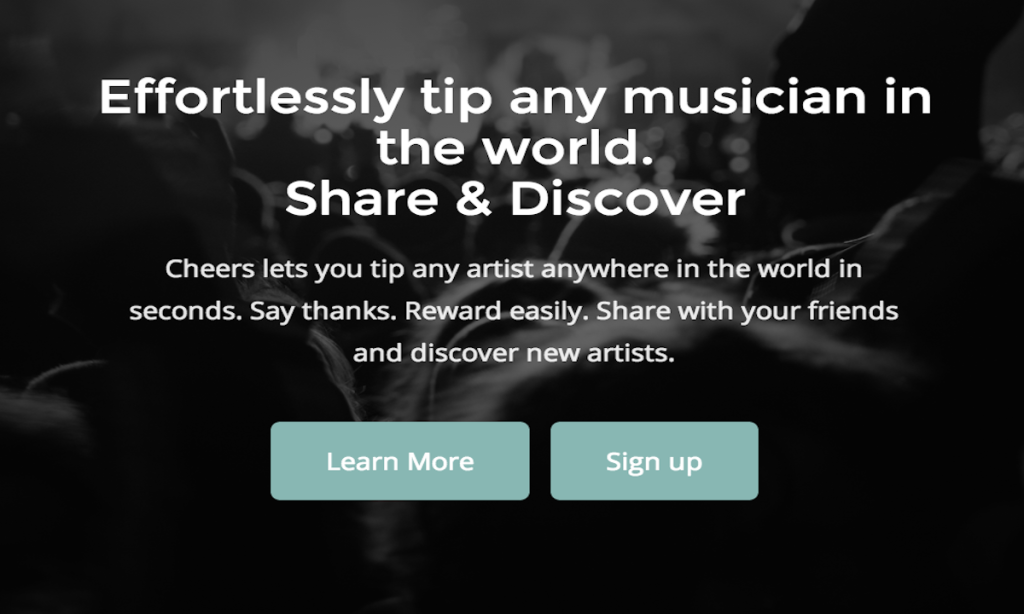Open the Sign up button
The image size is (1024, 614).
(x=654, y=461)
